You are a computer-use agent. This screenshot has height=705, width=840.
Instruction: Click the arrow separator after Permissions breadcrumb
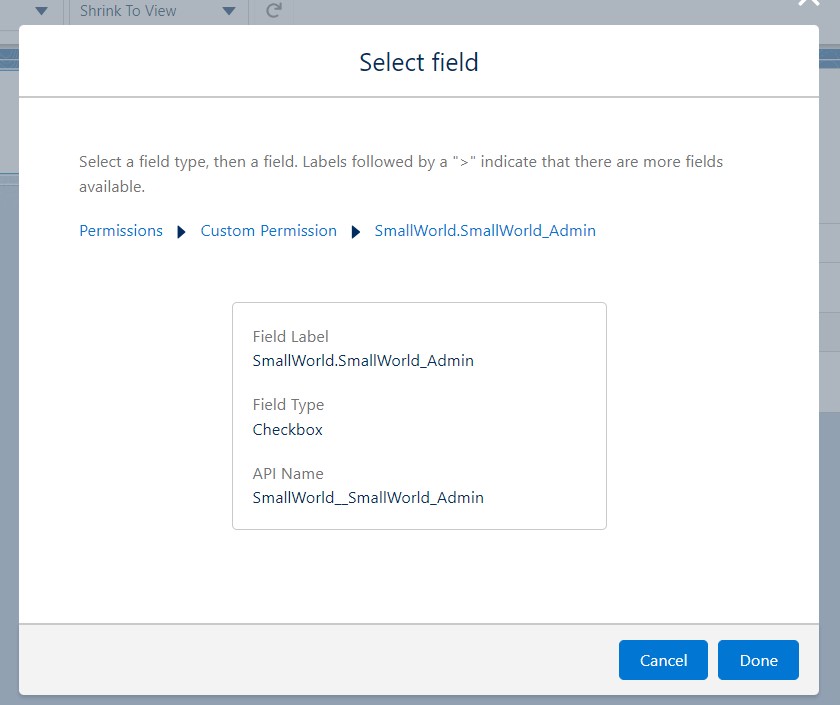[x=181, y=231]
